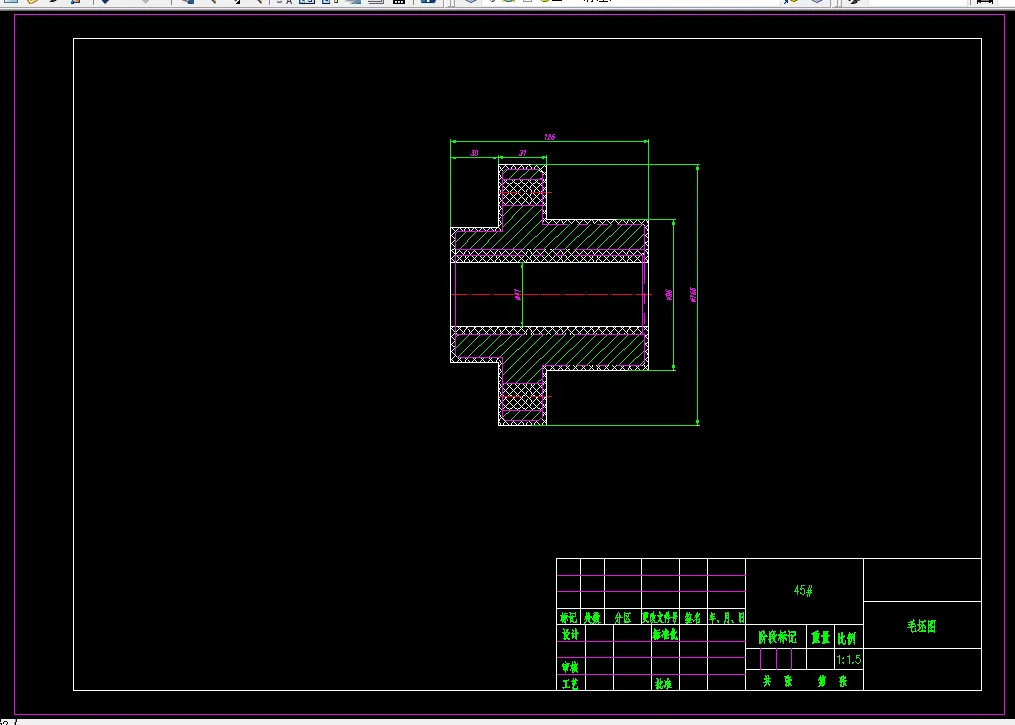Click the 1:1.5 scale value
Screen dimensions: 1015x725
click(x=849, y=660)
